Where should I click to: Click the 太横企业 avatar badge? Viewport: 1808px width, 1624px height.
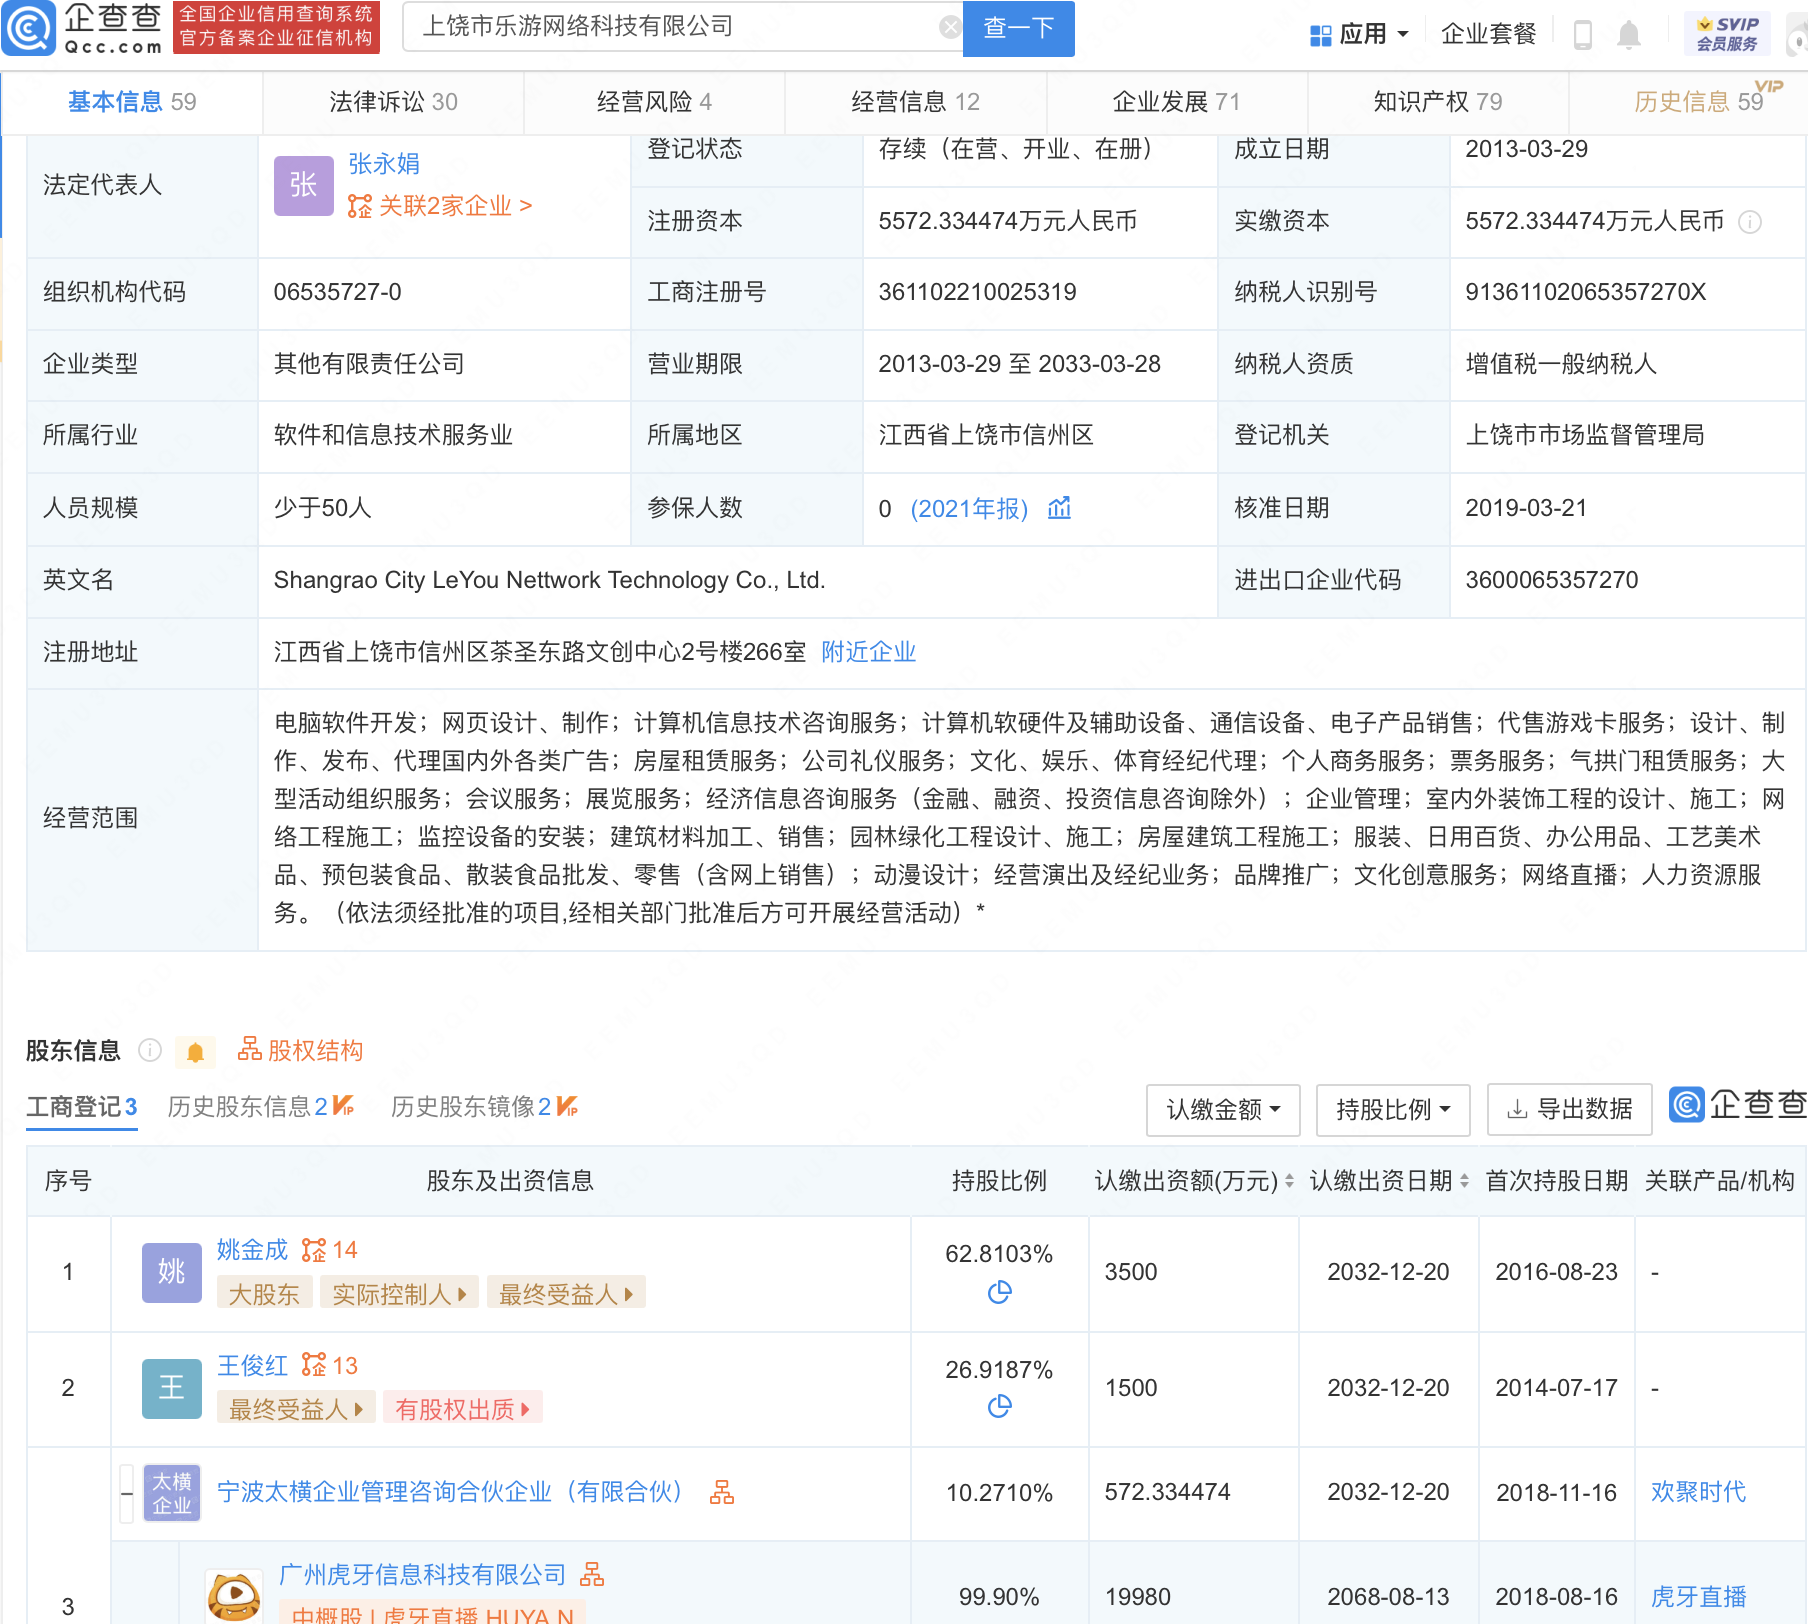(172, 1493)
